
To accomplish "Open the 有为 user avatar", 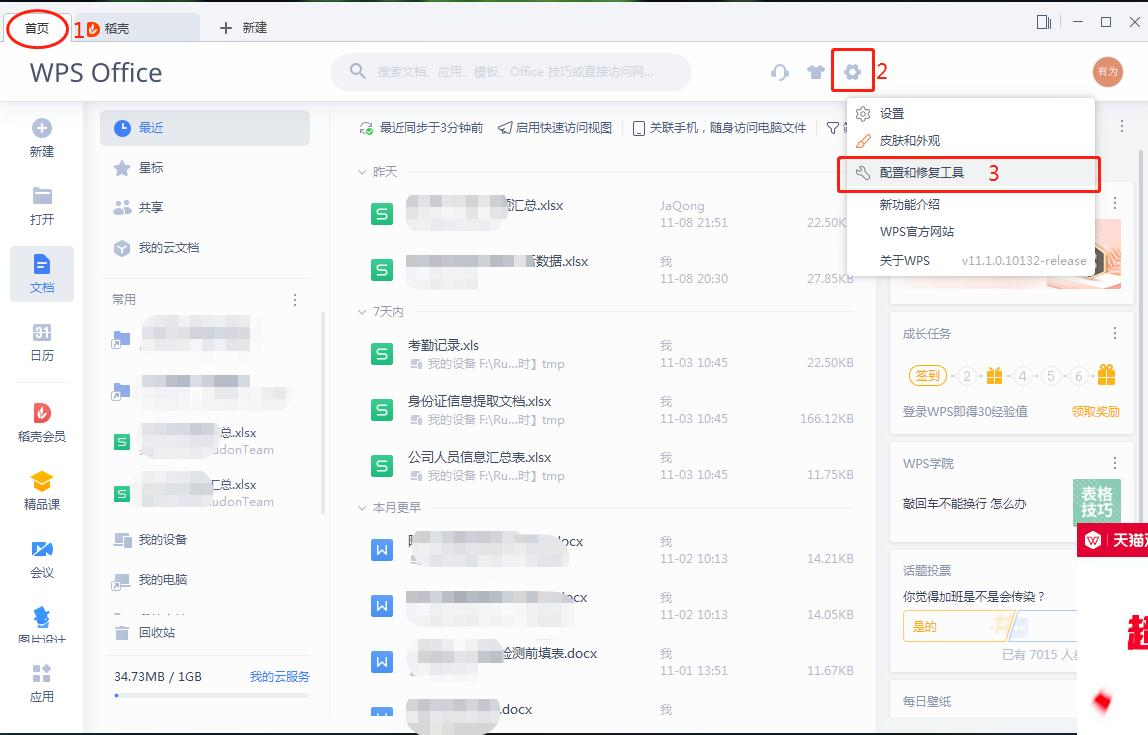I will click(1108, 72).
